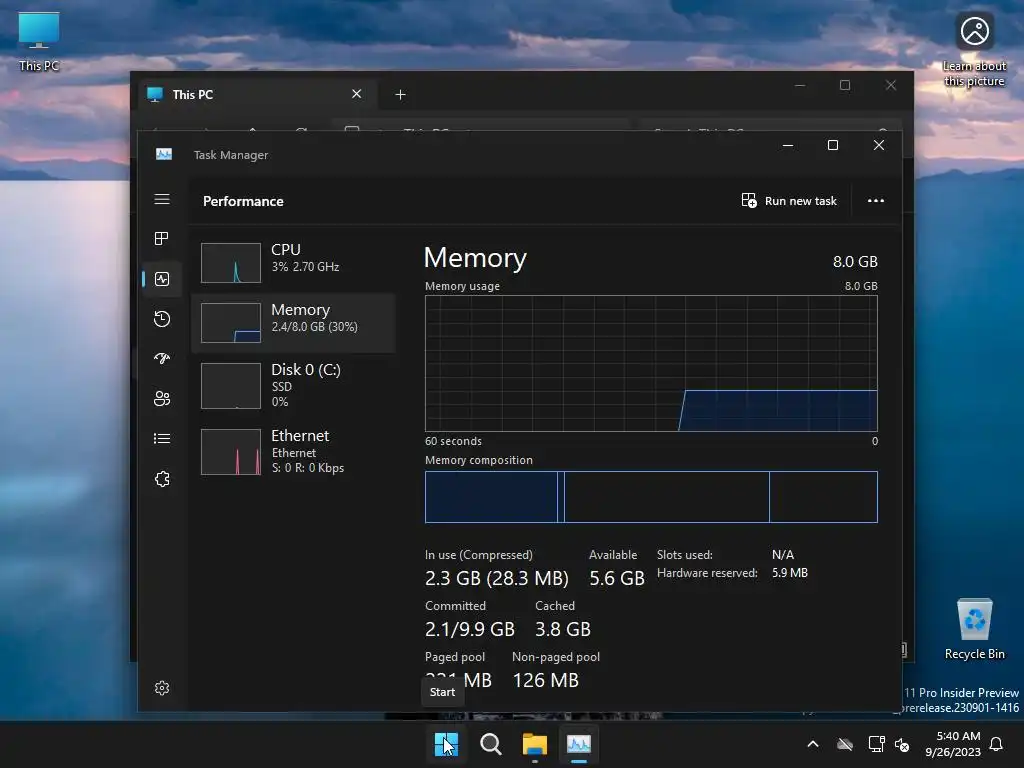
Task: Select the This PC desktop icon
Action: (x=39, y=41)
